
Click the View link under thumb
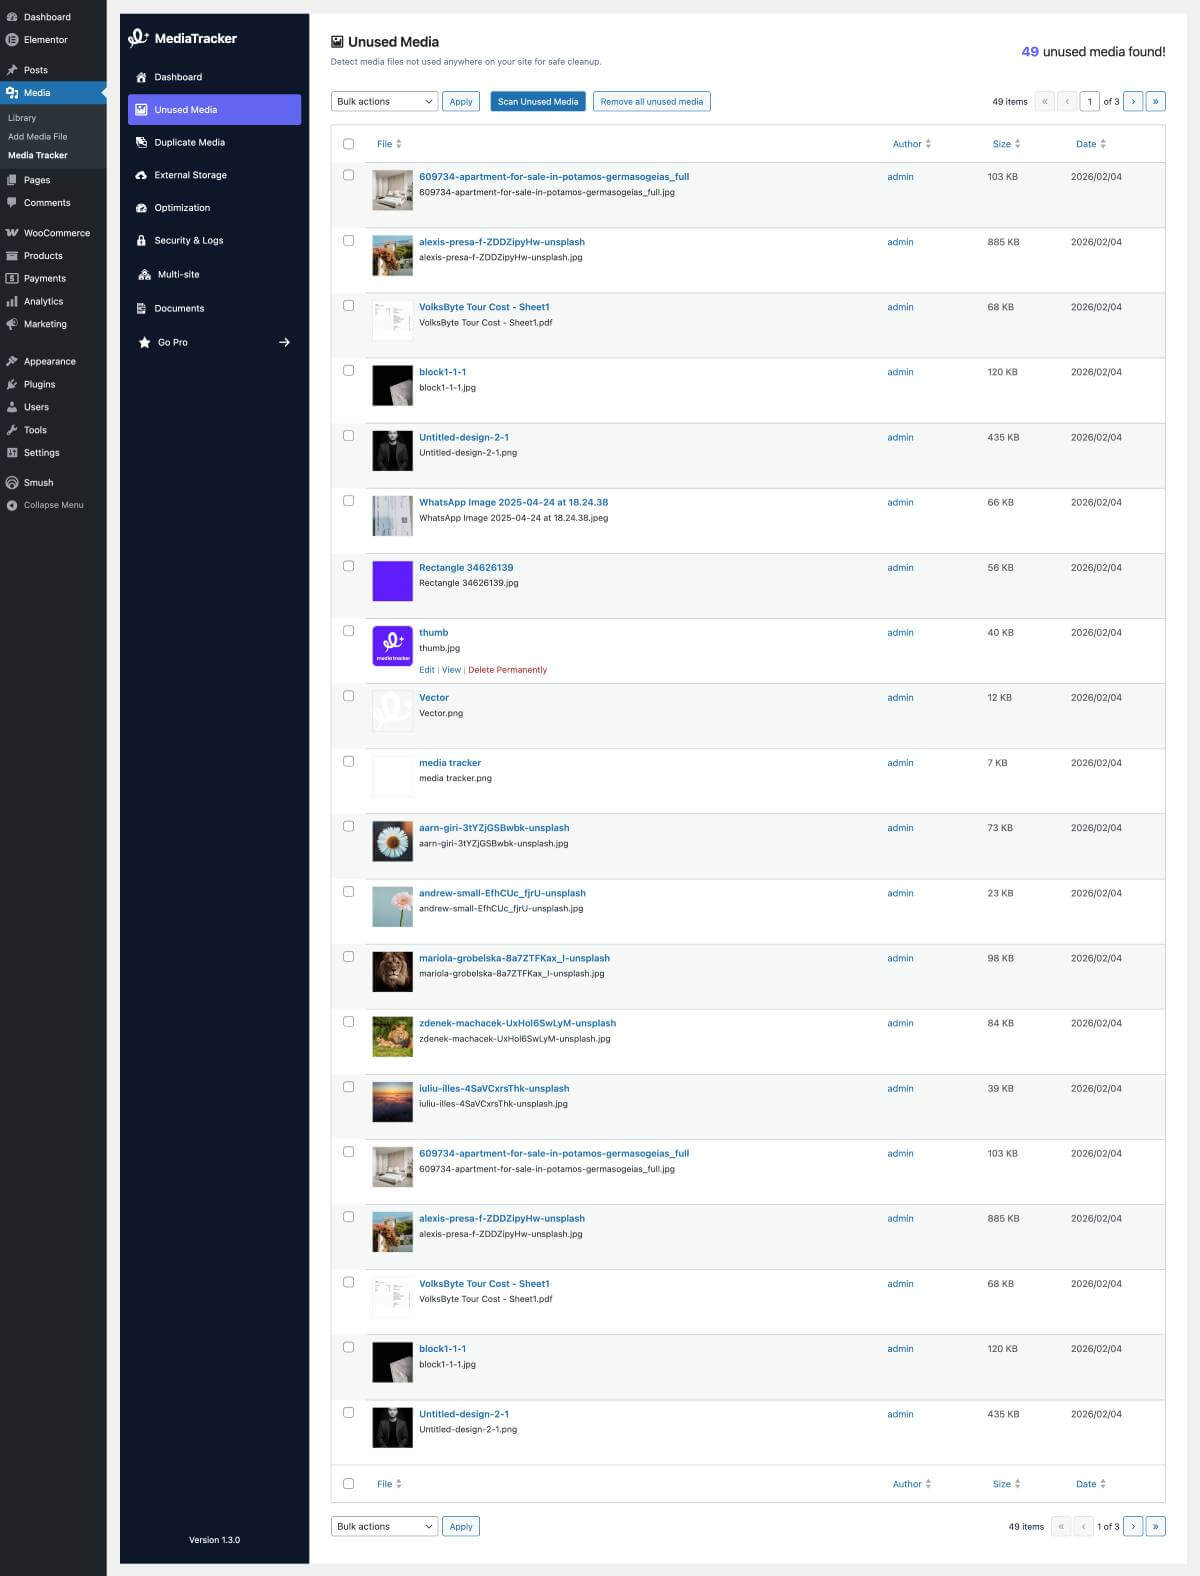(452, 670)
